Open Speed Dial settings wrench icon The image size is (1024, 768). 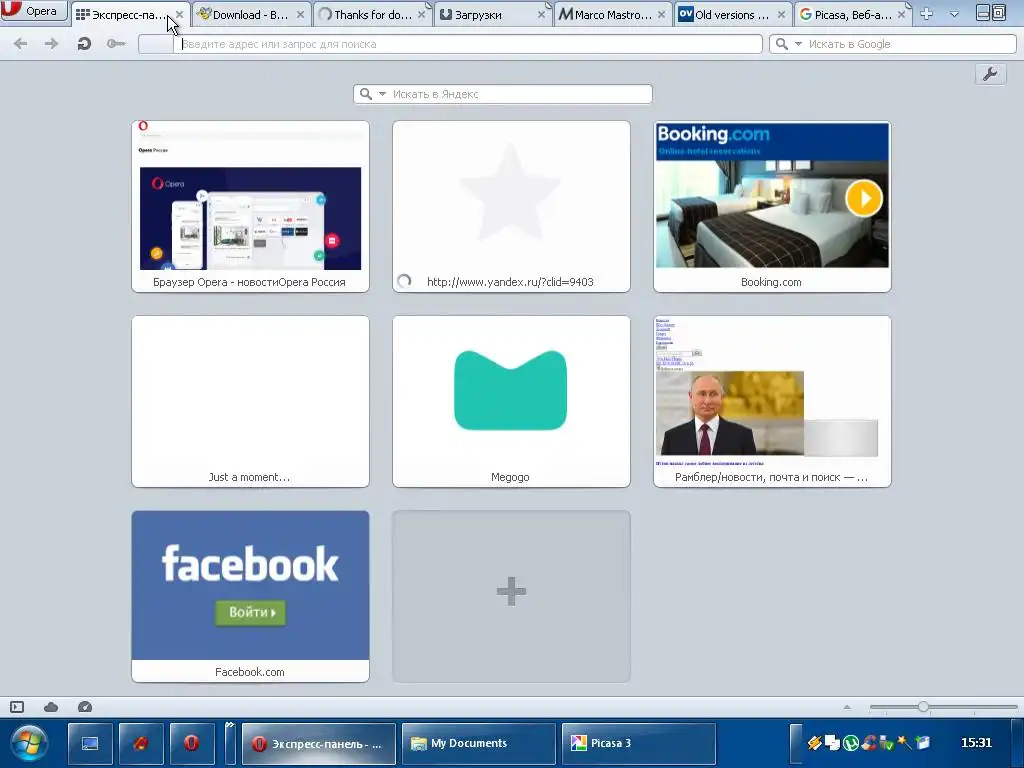[990, 74]
